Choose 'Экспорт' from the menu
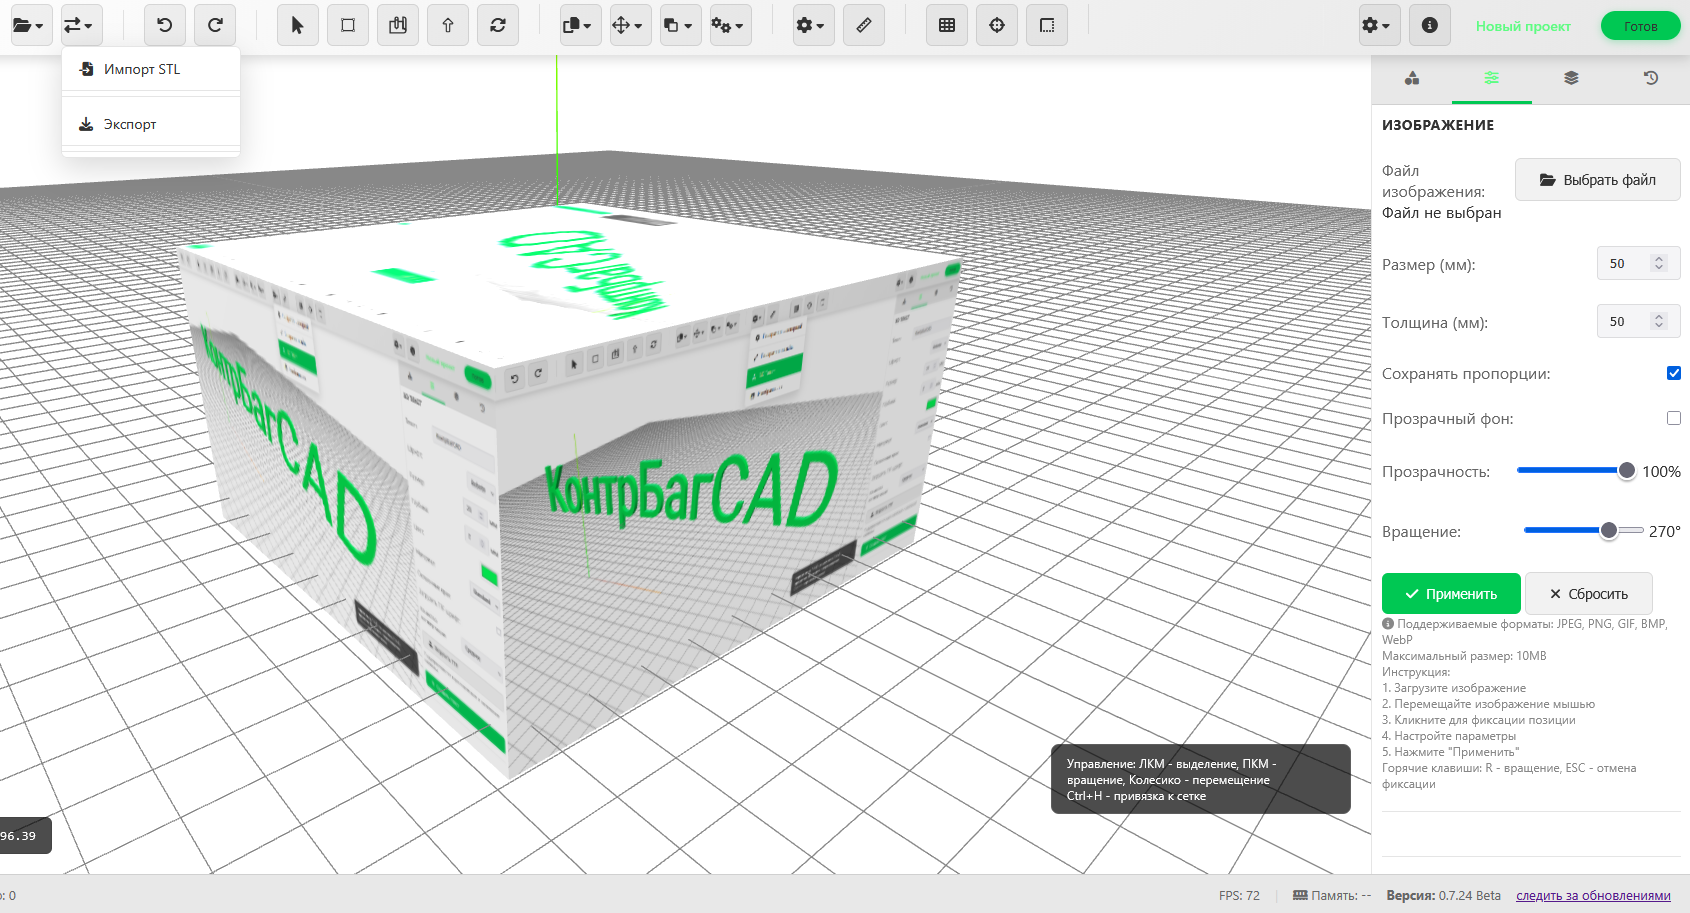The height and width of the screenshot is (913, 1690). [130, 125]
